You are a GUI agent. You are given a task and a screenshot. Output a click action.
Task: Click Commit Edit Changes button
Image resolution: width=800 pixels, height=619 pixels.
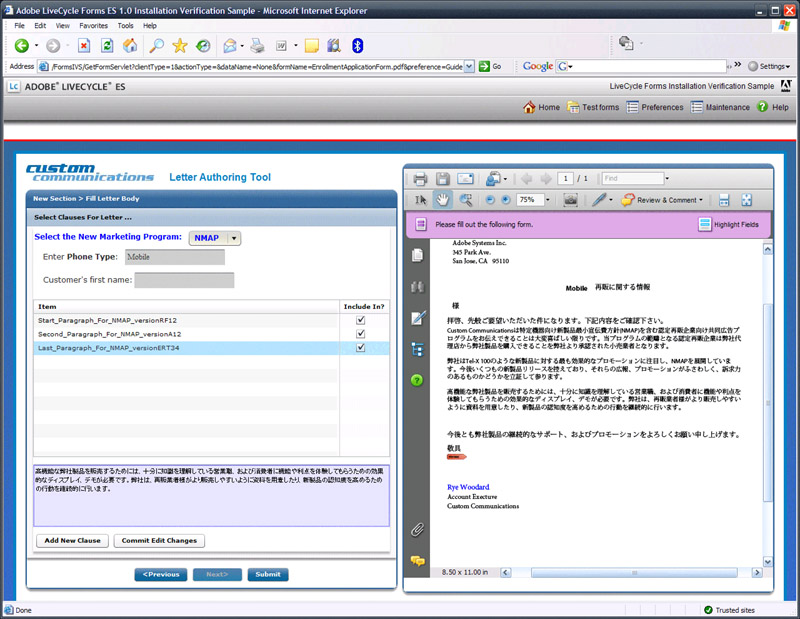click(159, 540)
